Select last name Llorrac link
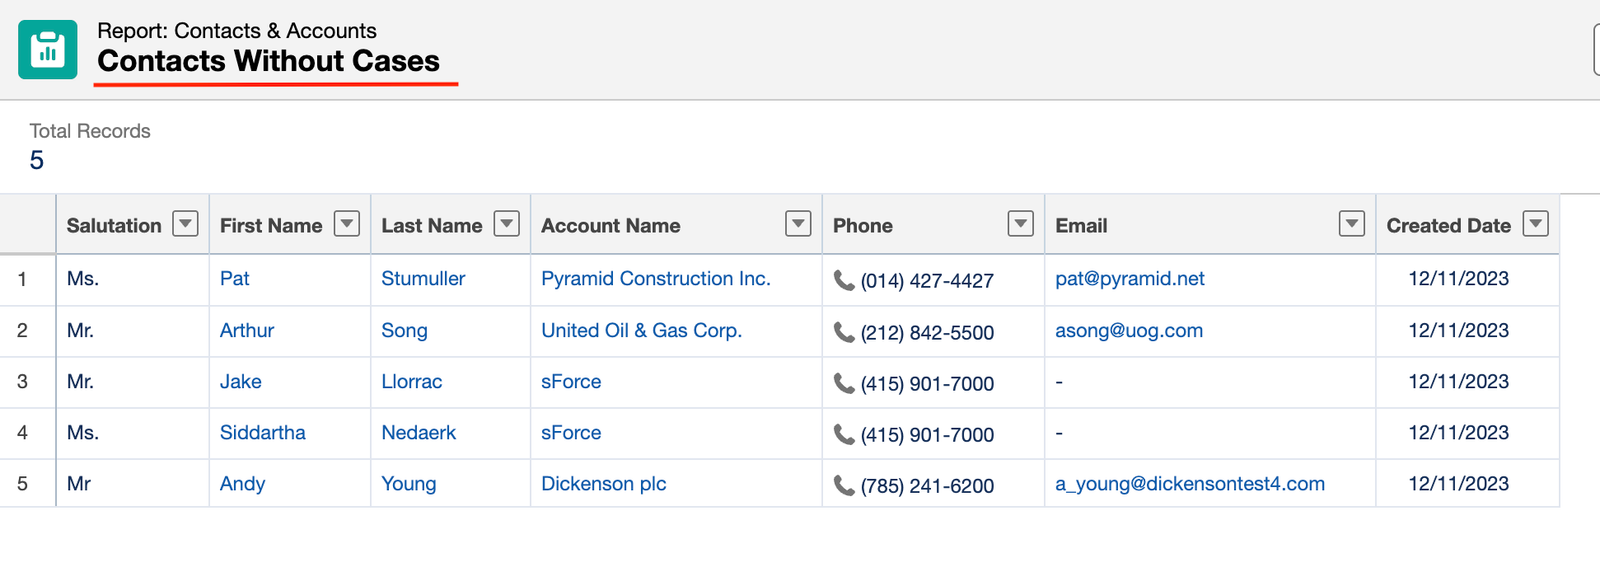 [411, 382]
